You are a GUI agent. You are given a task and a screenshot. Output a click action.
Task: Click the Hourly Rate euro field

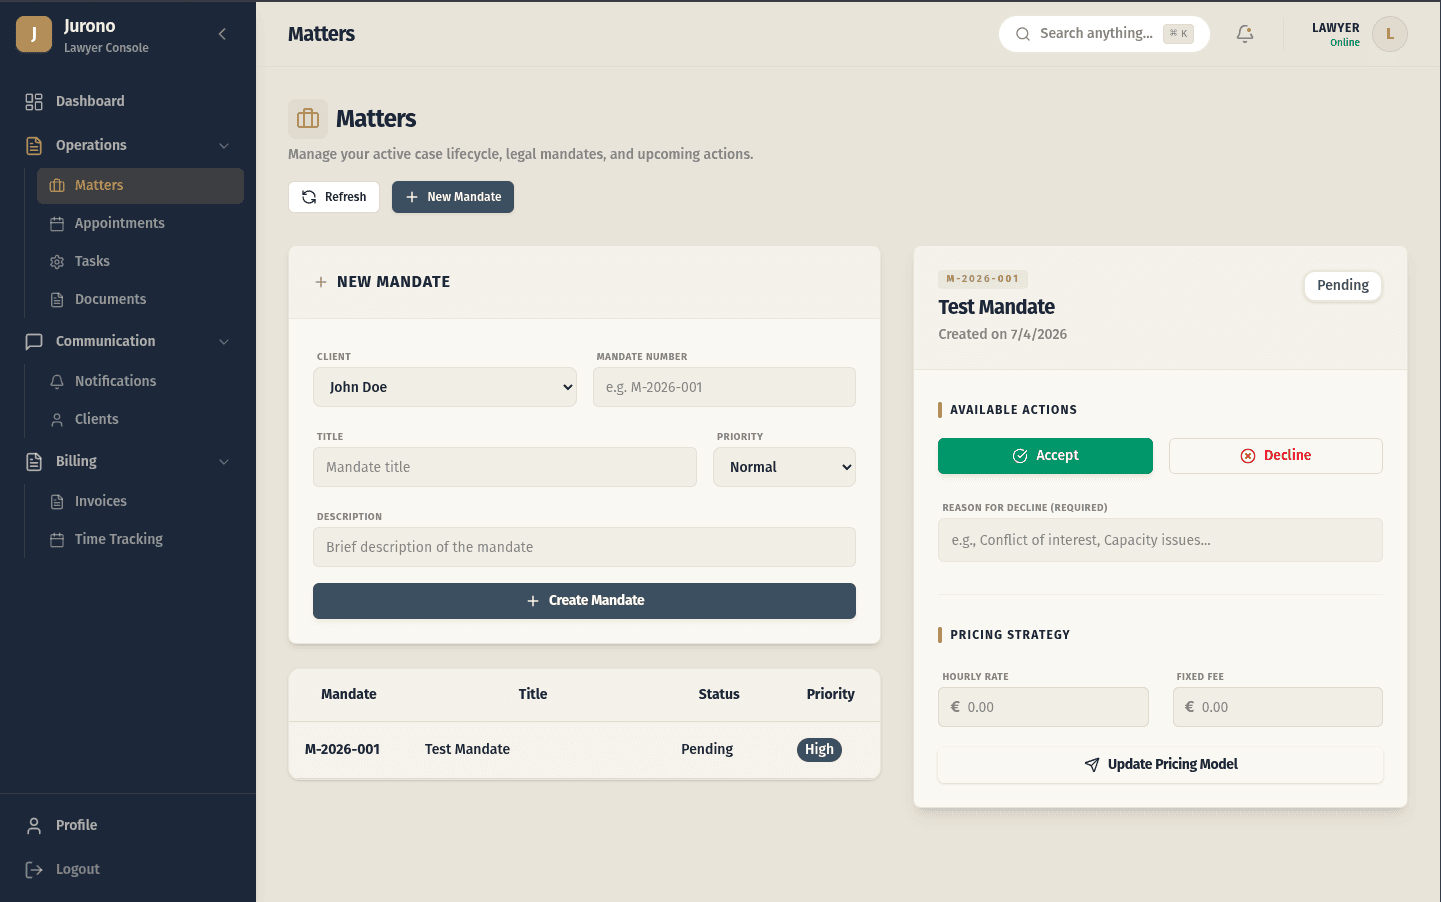1043,707
